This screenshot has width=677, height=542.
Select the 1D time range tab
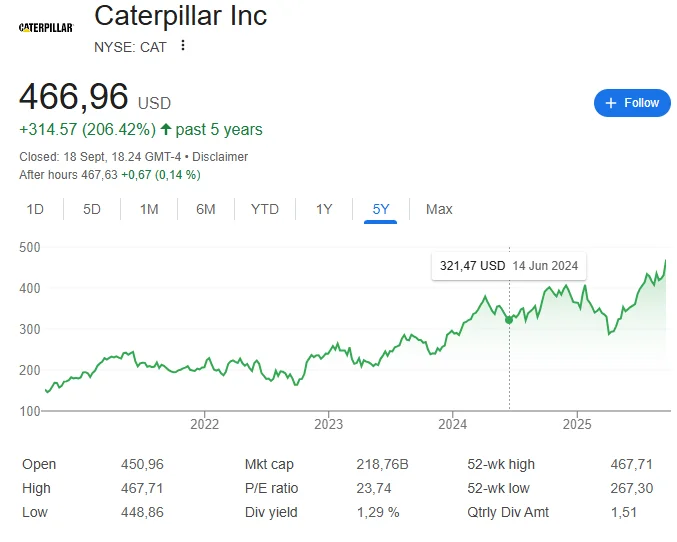coord(35,209)
